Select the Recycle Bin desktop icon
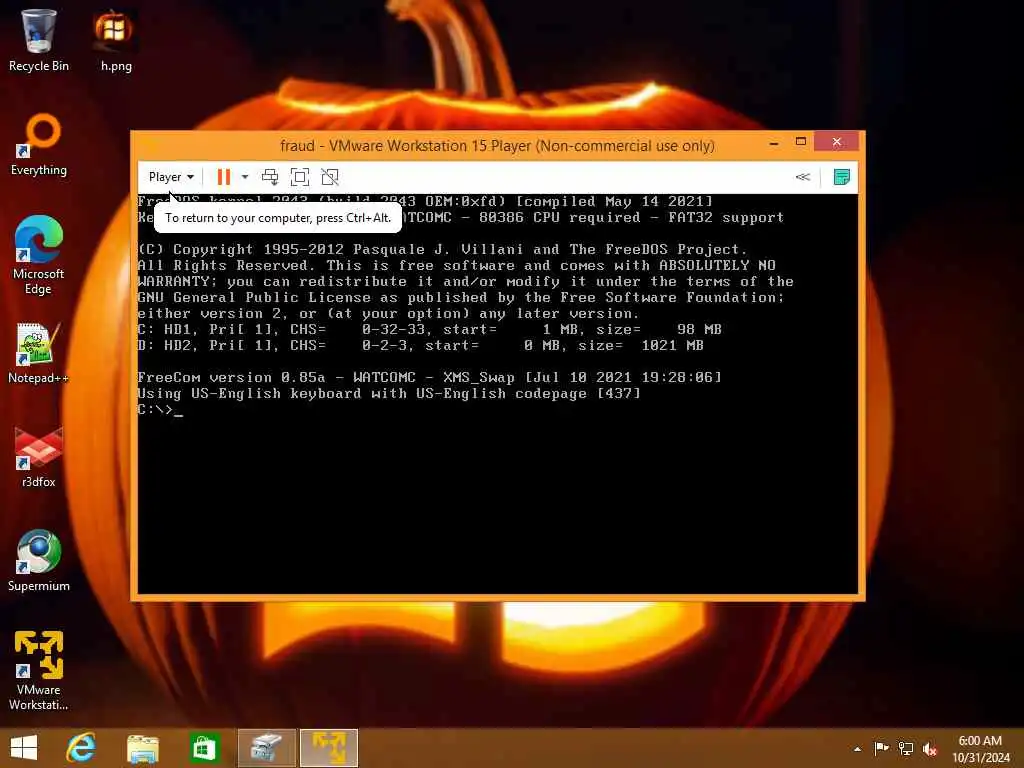The image size is (1024, 768). [x=39, y=40]
